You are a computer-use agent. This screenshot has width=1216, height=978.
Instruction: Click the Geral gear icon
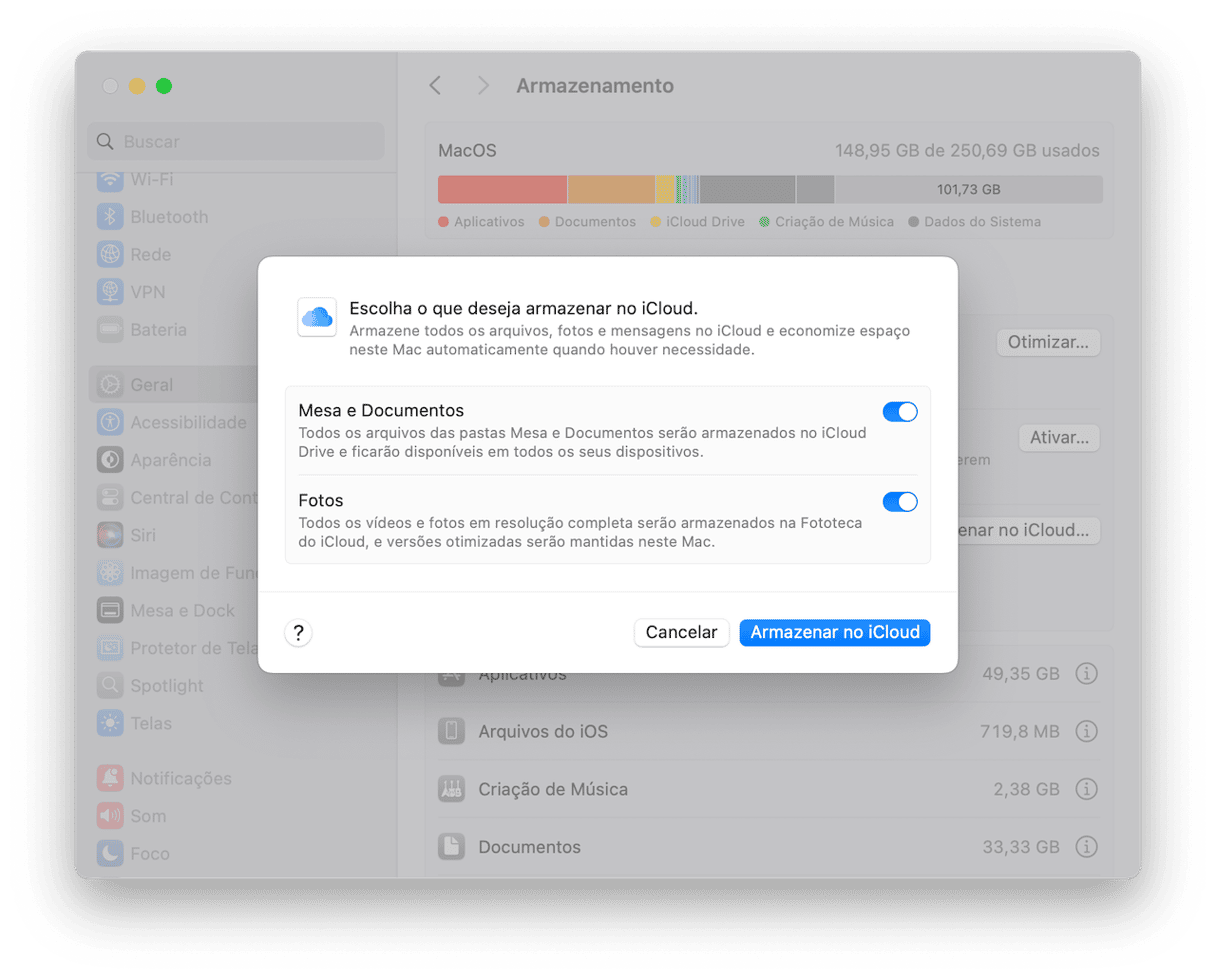coord(110,385)
